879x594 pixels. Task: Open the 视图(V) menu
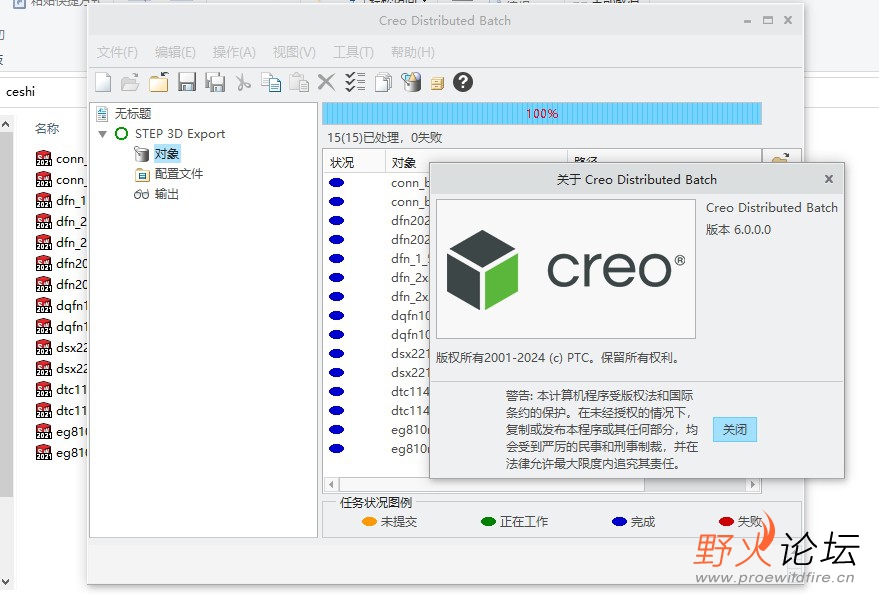(x=294, y=52)
